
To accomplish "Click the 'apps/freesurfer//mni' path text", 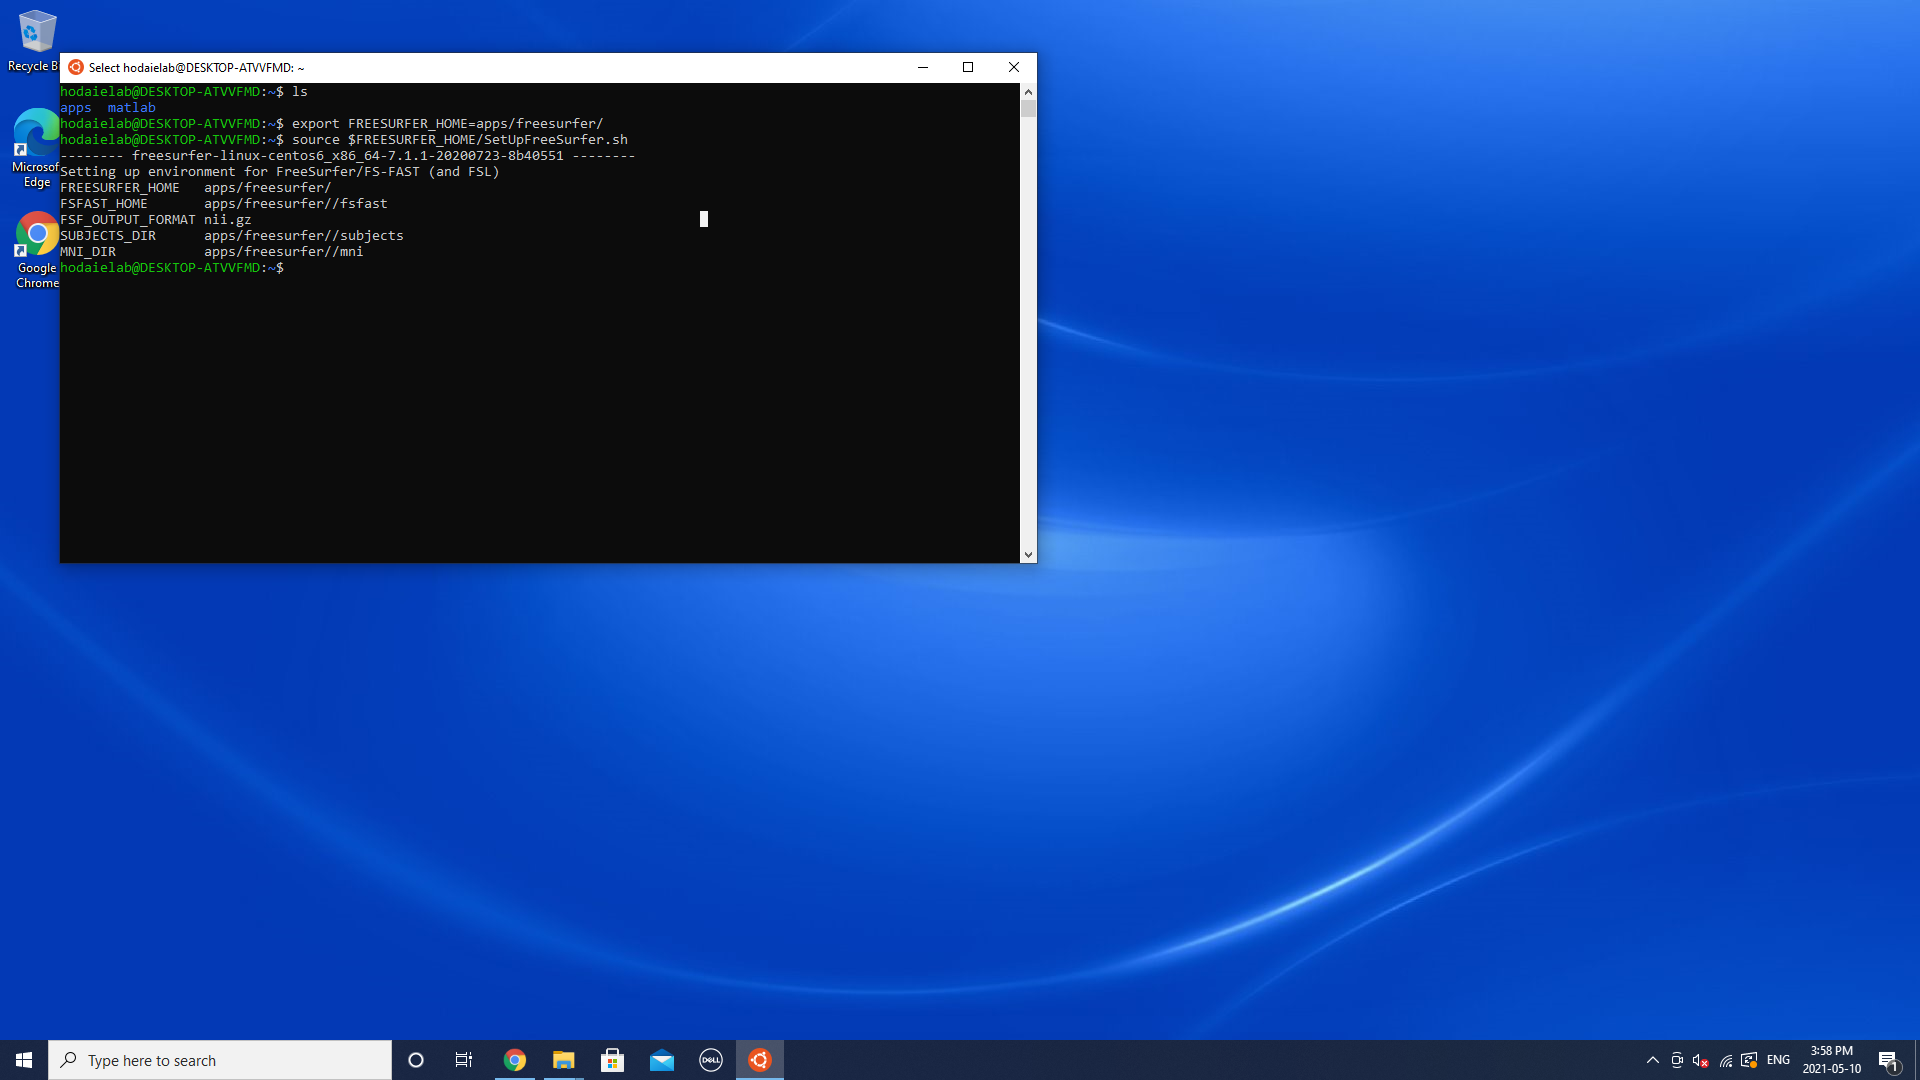I will pyautogui.click(x=284, y=252).
